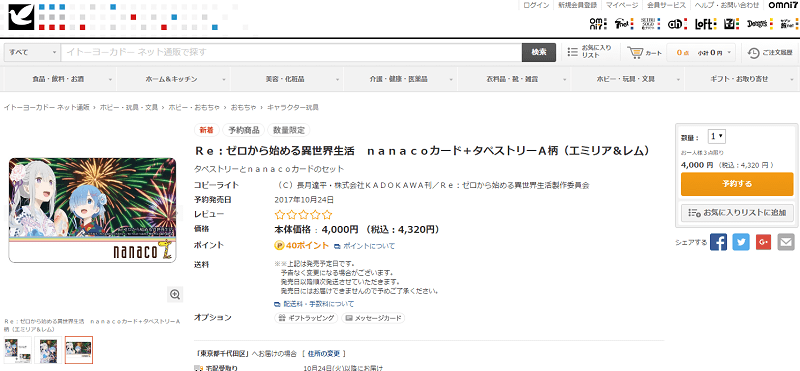800x371 pixels.
Task: Click the orange P point coin icon
Action: [x=279, y=246]
